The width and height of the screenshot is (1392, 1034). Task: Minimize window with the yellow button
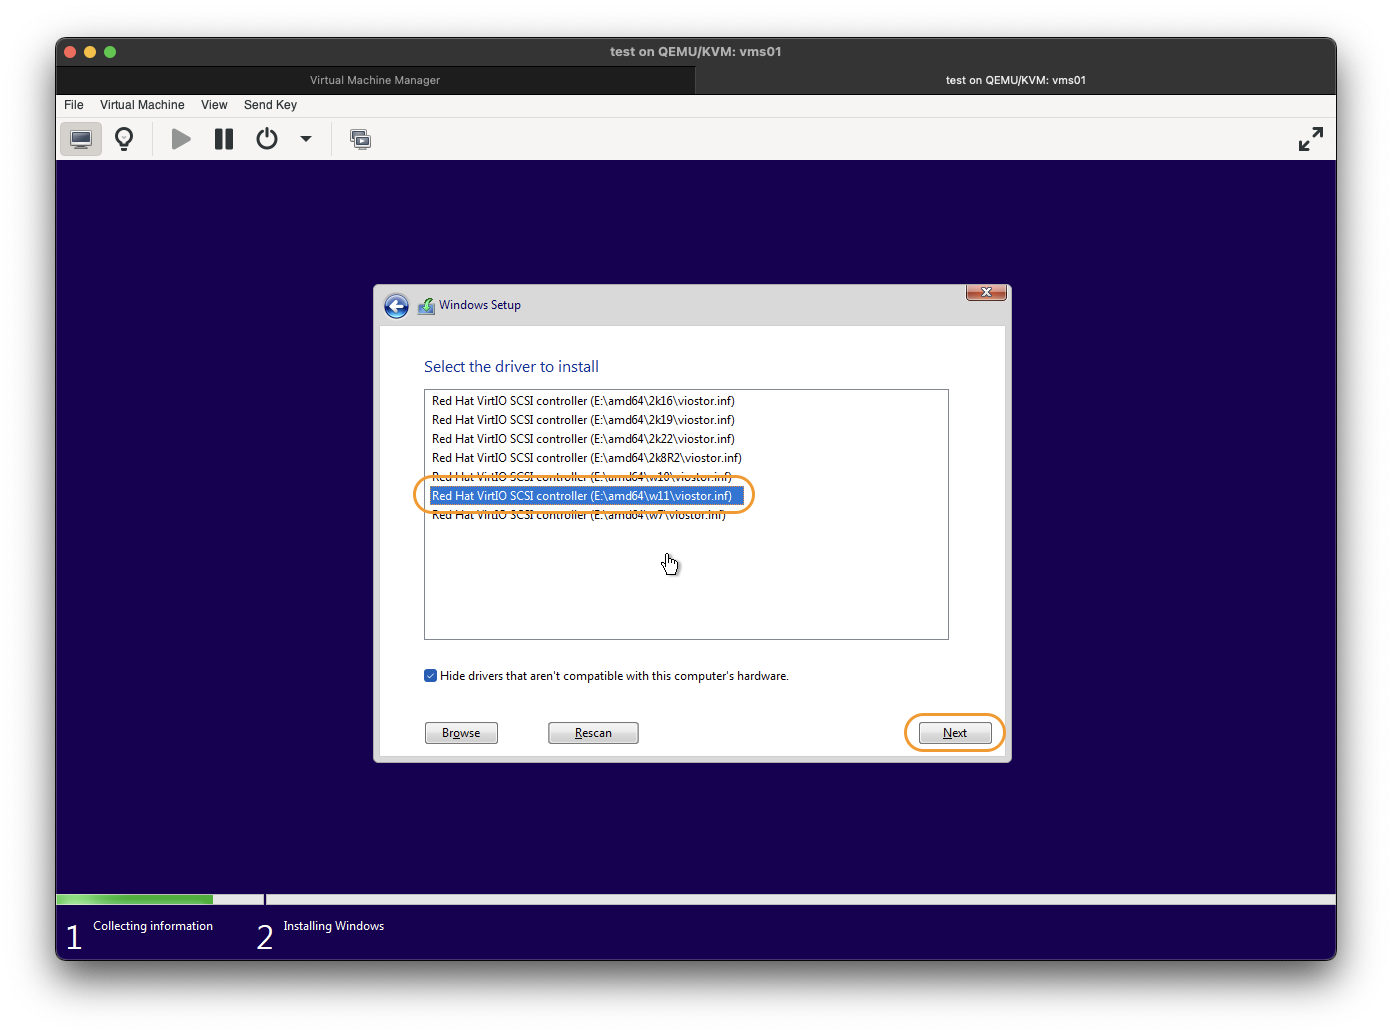(90, 52)
